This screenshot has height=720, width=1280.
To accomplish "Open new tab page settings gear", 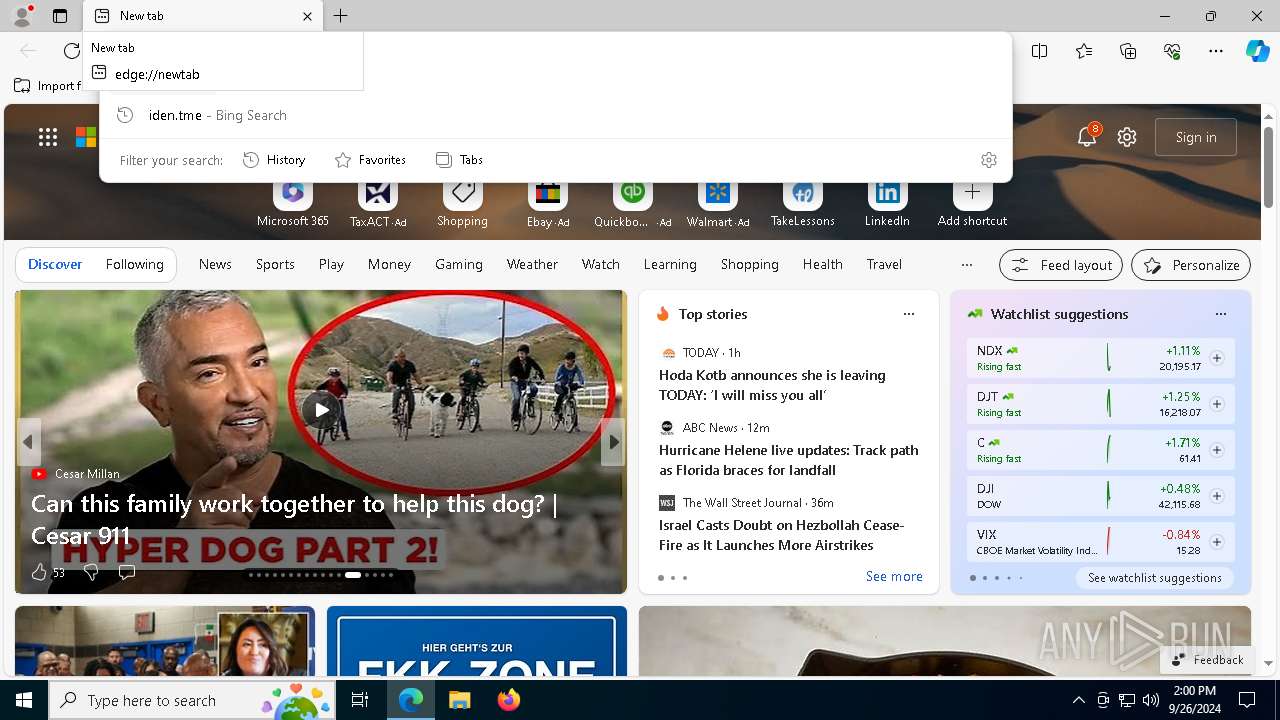I will coord(1127,138).
